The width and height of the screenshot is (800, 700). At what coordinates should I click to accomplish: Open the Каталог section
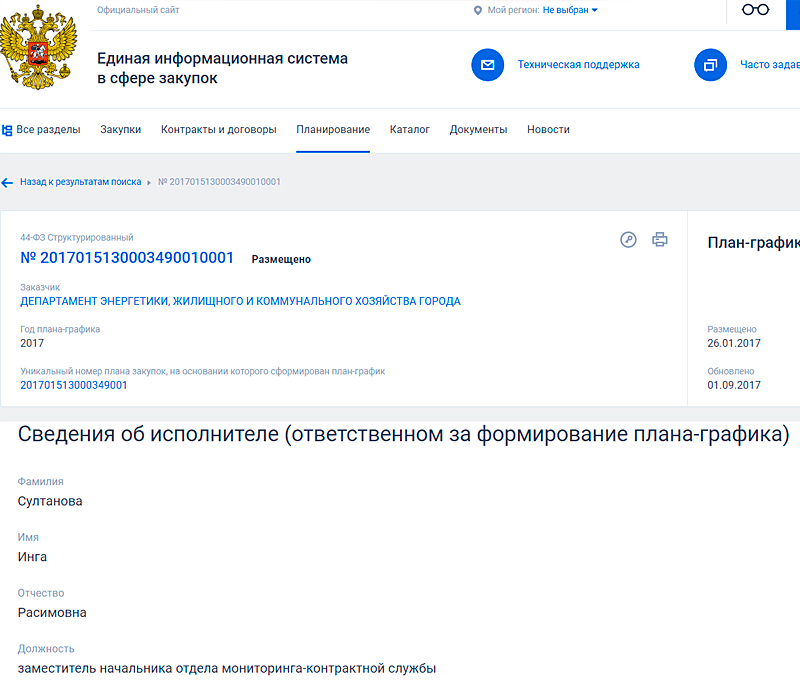[x=410, y=129]
